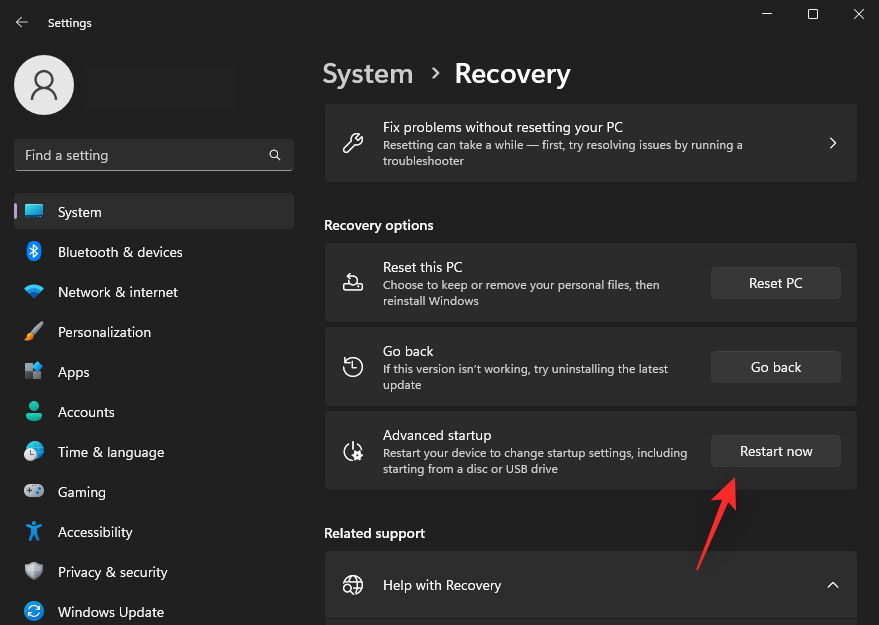Collapse the Help with Recovery section
This screenshot has width=879, height=625.
point(832,585)
